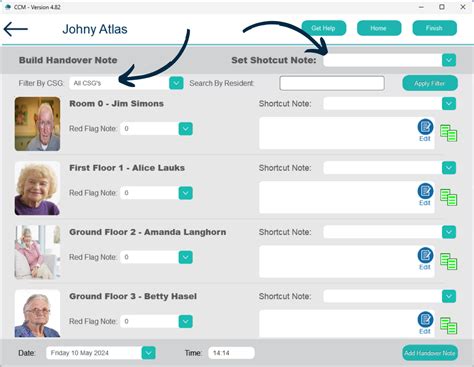474x367 pixels.
Task: Click green copy icon beside Betty Hasel note
Action: (448, 326)
